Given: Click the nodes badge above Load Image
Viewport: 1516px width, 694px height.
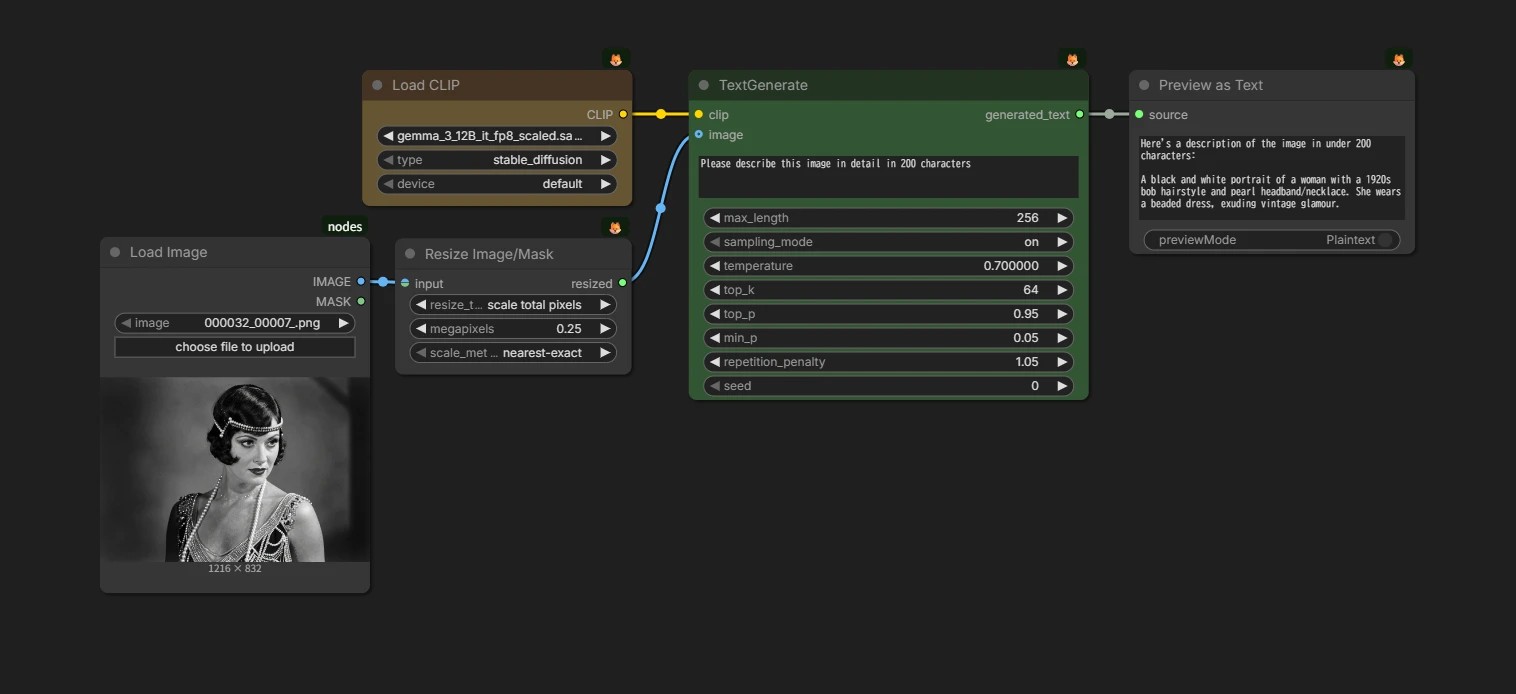Looking at the screenshot, I should (x=345, y=227).
